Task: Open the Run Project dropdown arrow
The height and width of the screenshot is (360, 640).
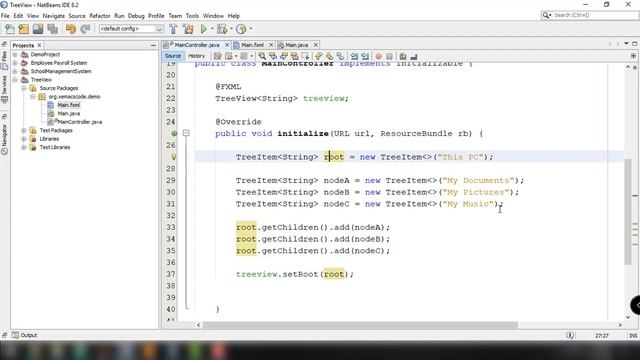Action: coord(212,29)
